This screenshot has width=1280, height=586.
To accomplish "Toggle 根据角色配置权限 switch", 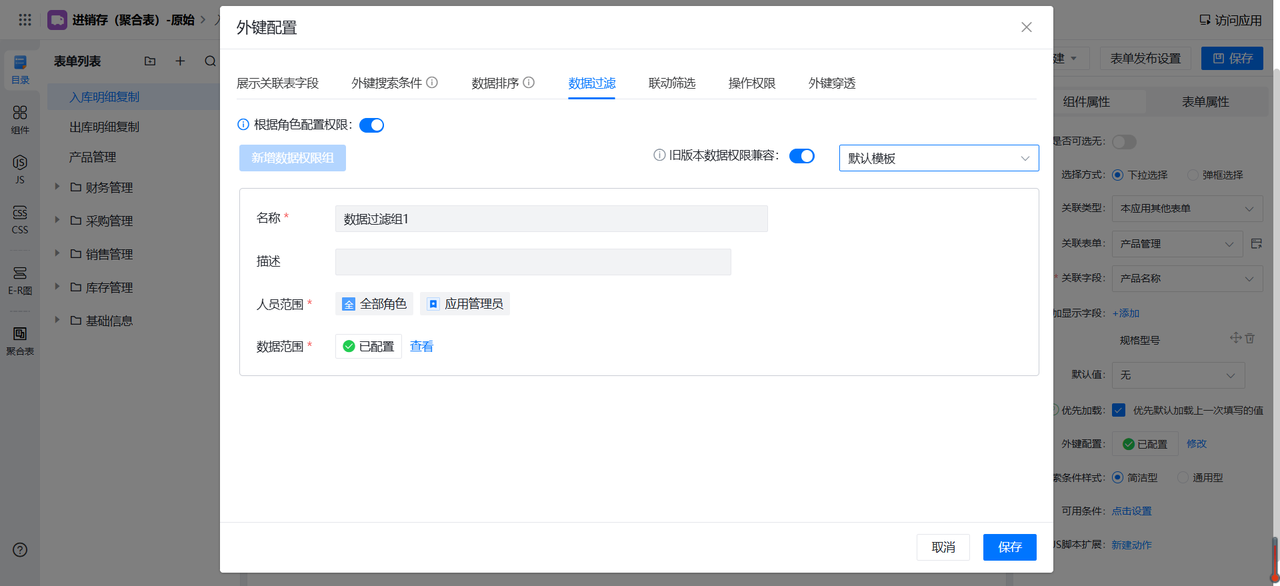I will point(371,125).
